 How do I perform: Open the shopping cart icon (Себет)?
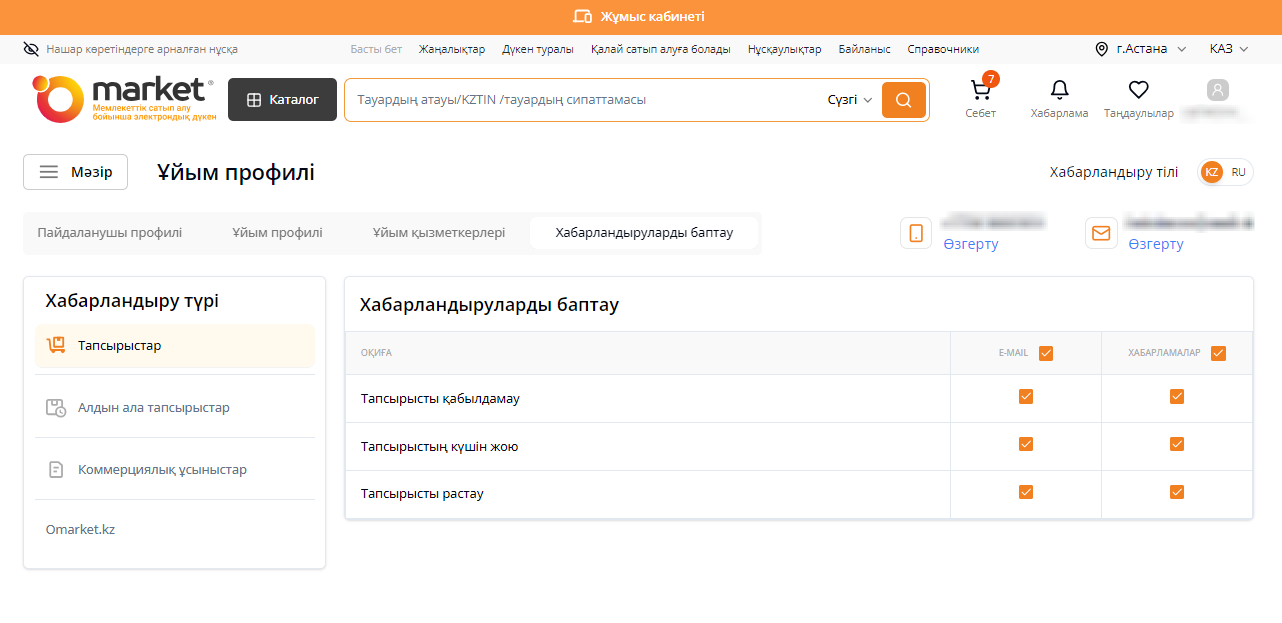tap(980, 91)
